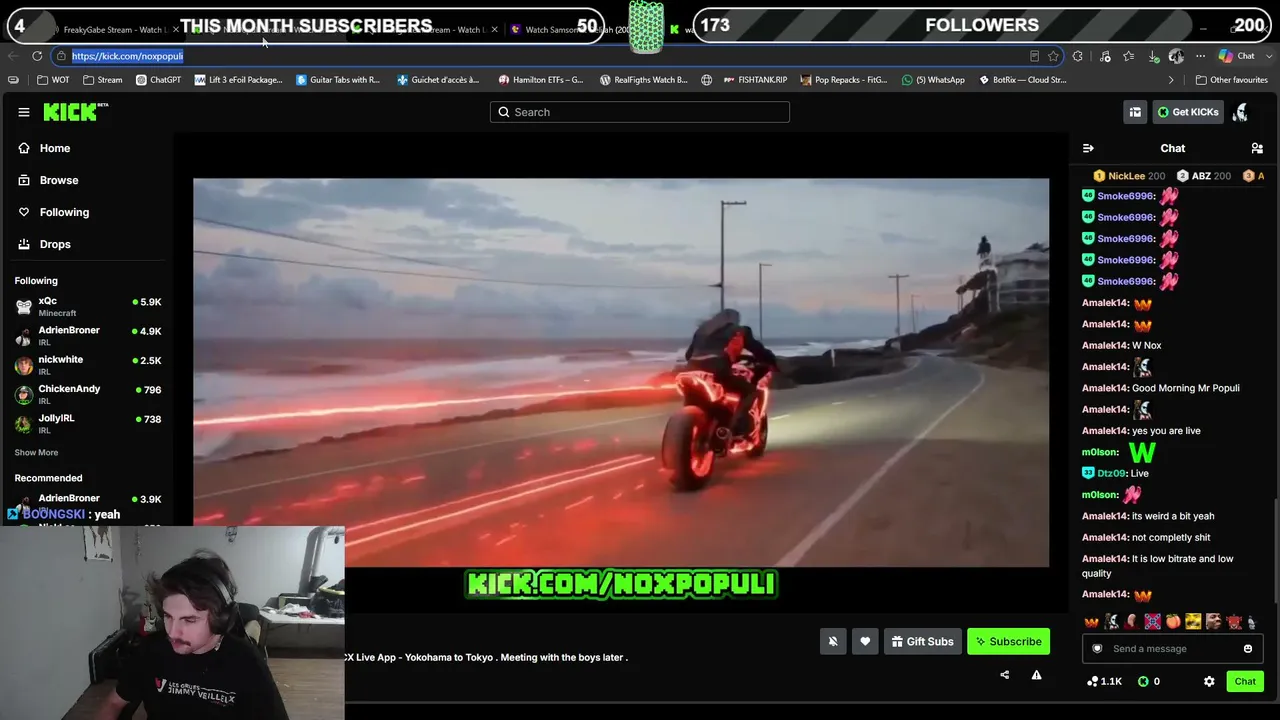Click the Gift Subs button
This screenshot has width=1280, height=720.
coord(922,641)
